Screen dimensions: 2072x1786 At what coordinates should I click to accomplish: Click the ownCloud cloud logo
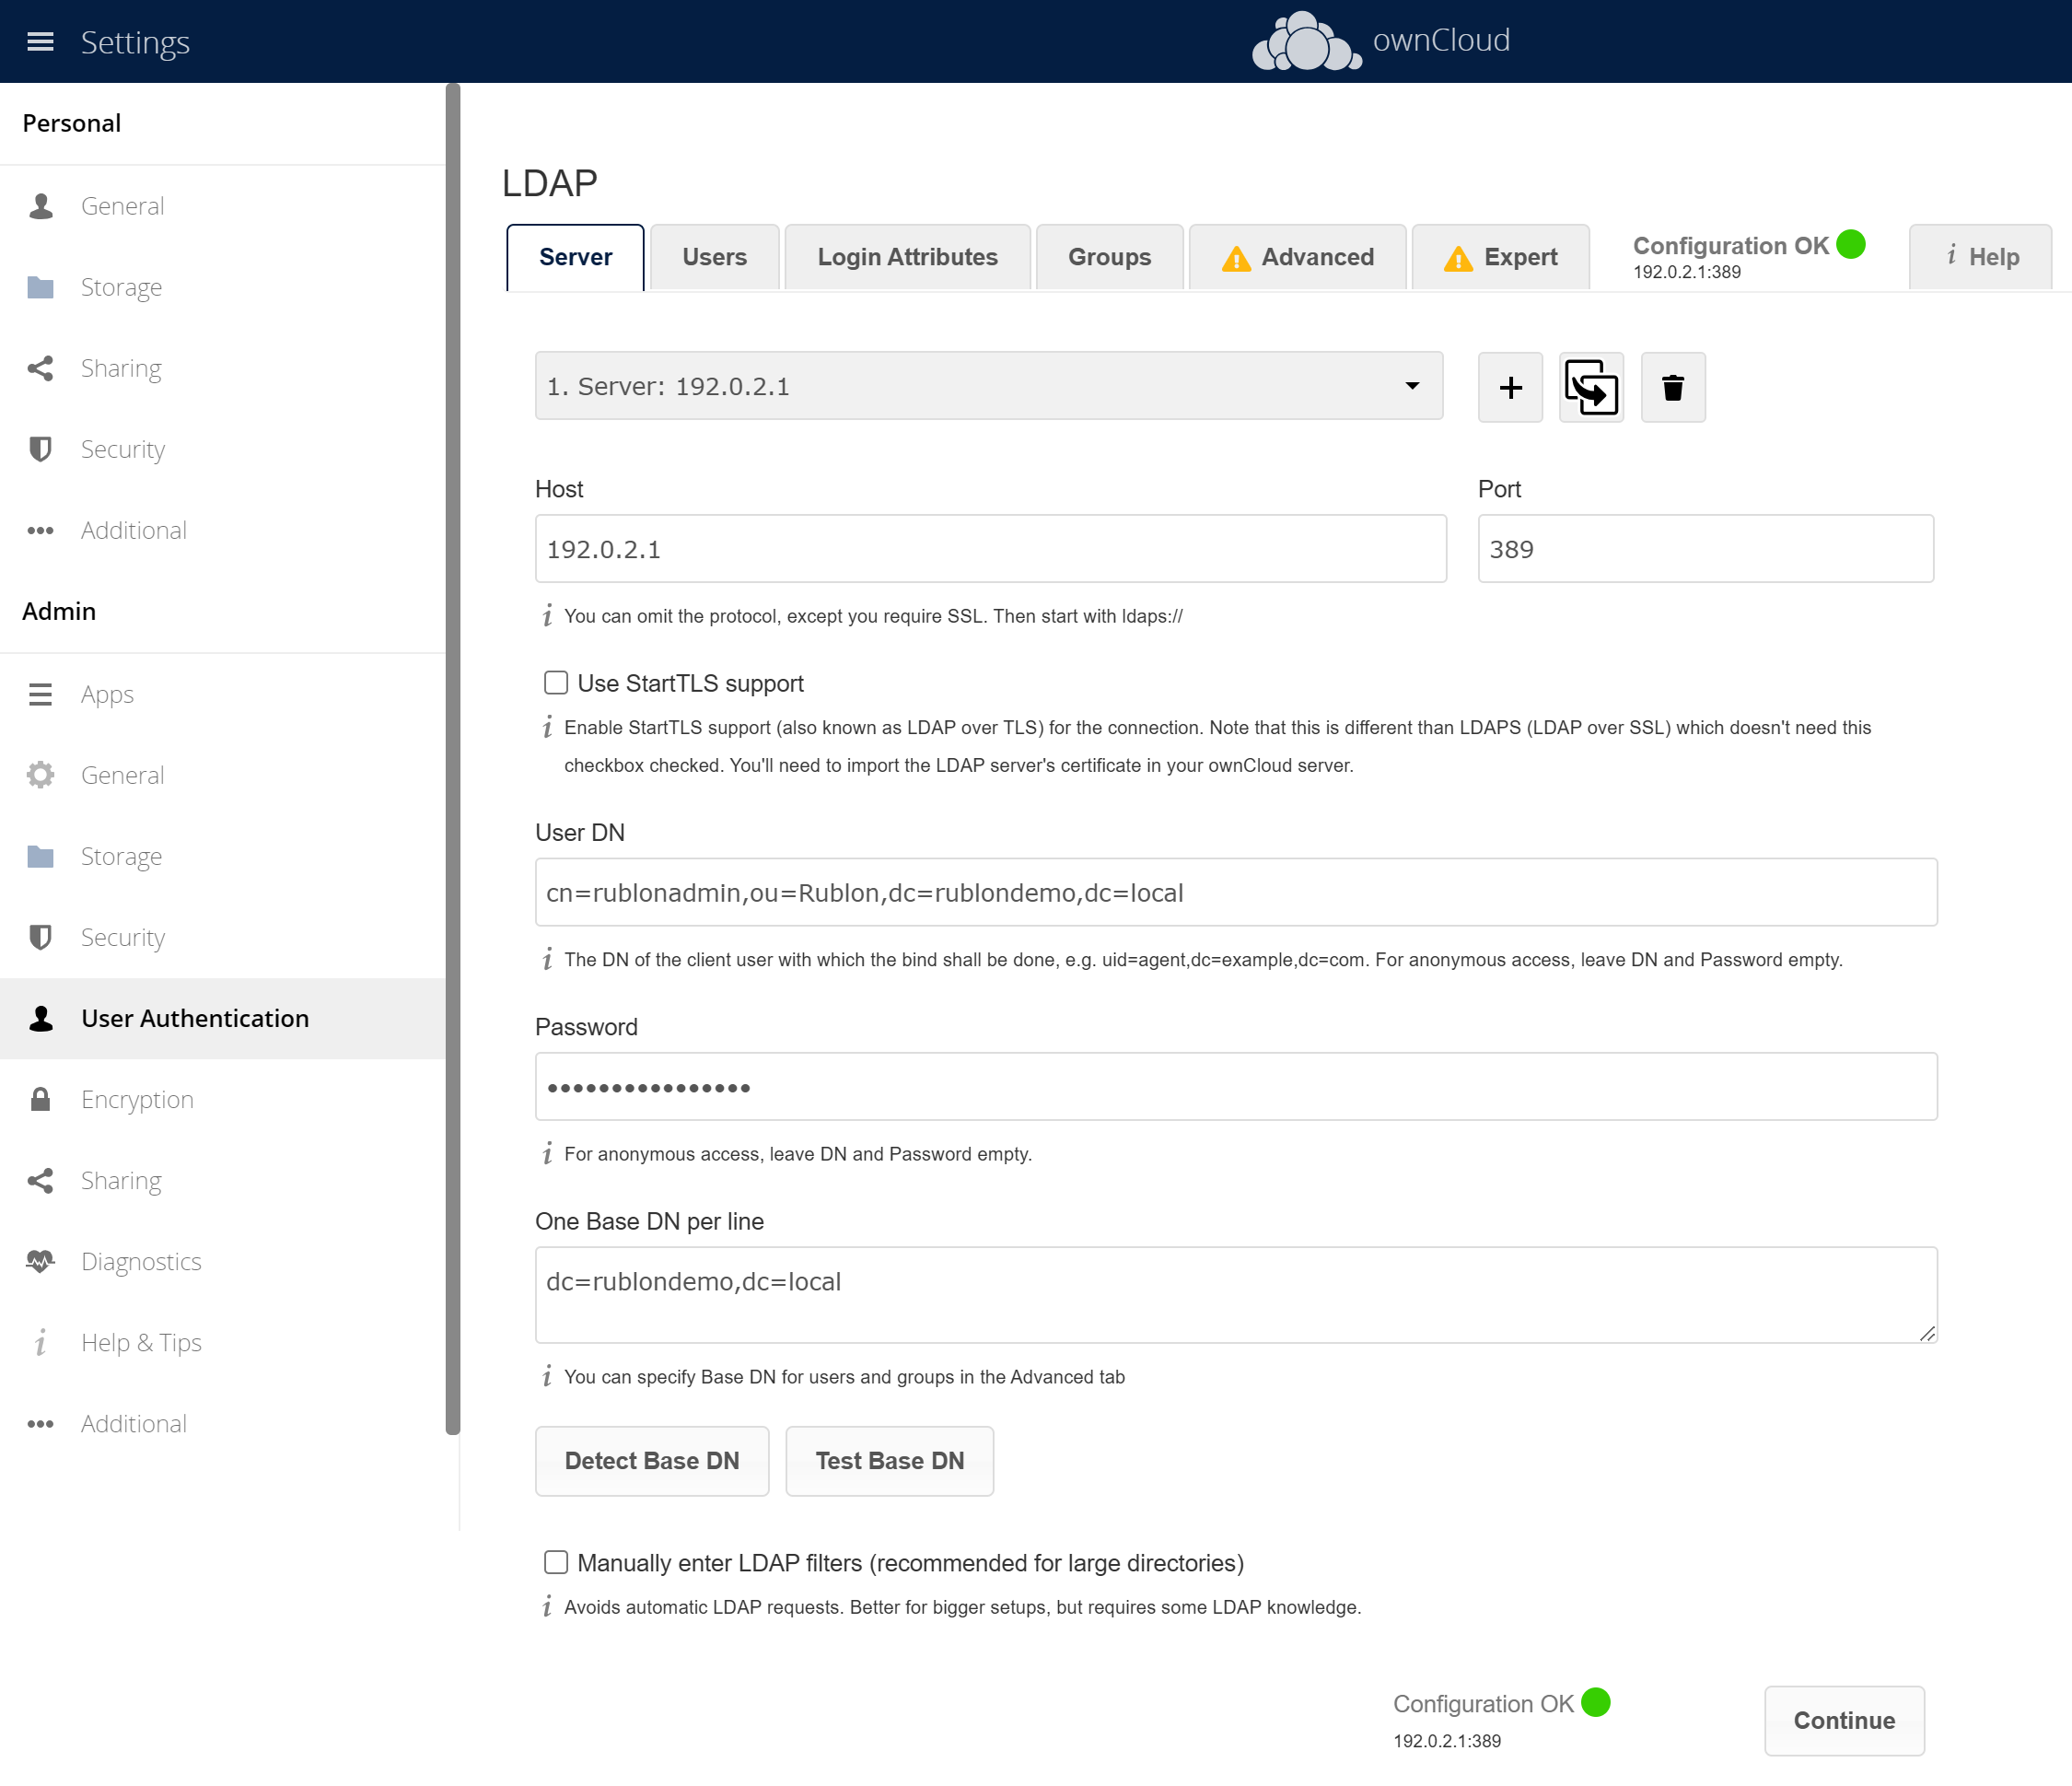[1306, 42]
